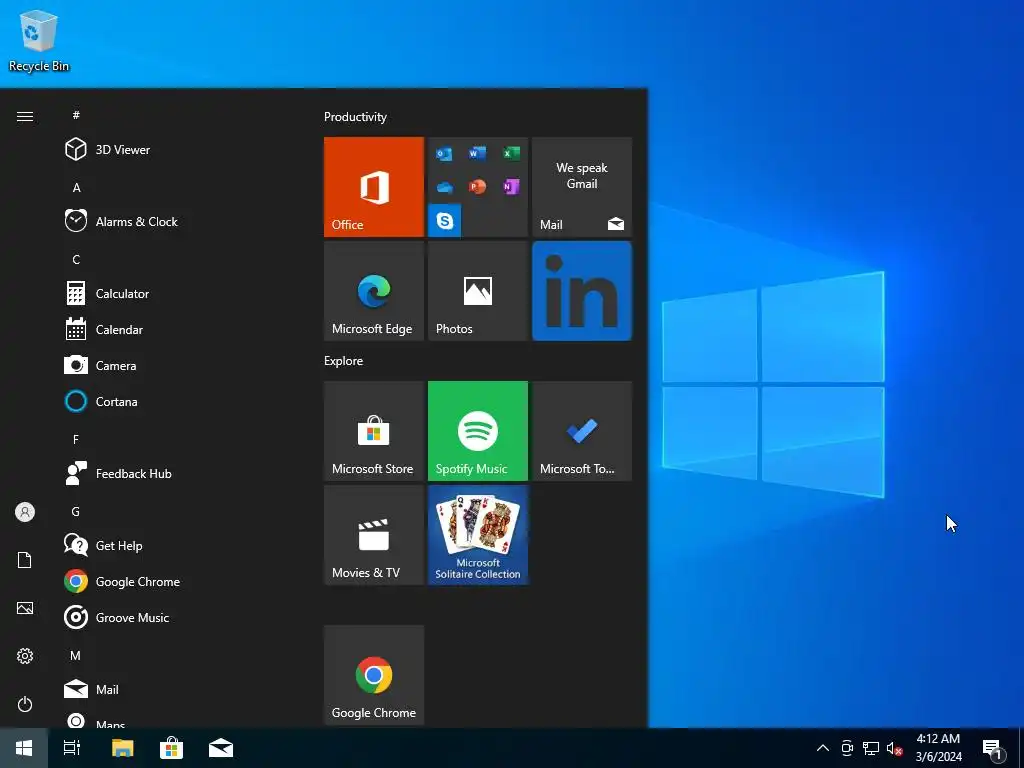
Task: Open 3D Viewer from the app list
Action: (176, 150)
